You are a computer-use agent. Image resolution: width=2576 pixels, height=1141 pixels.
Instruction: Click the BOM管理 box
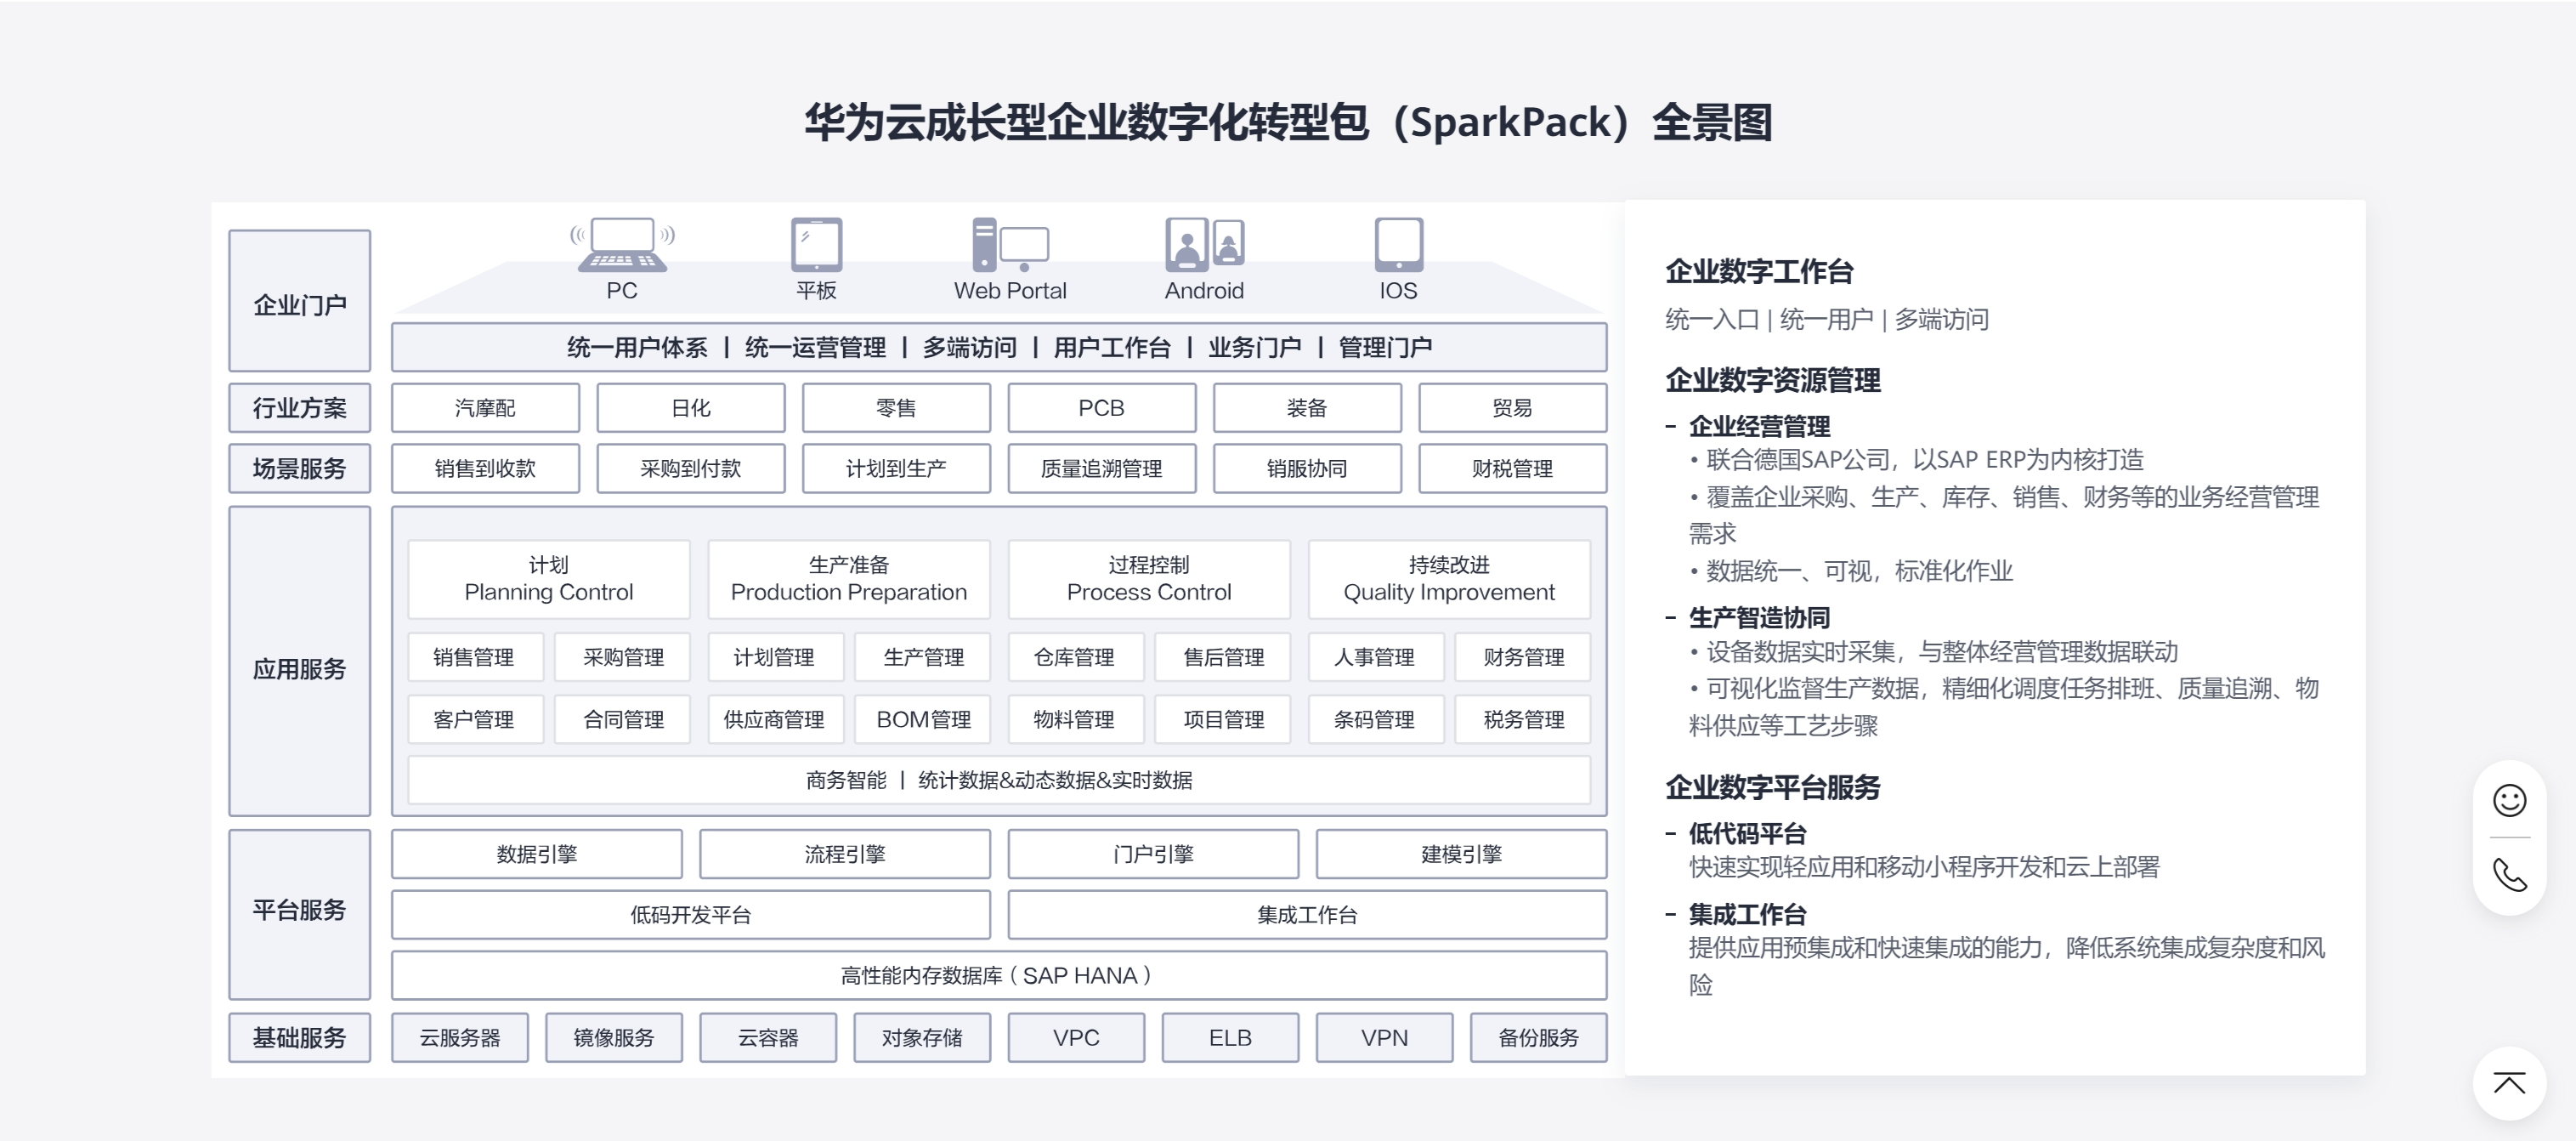pos(923,718)
